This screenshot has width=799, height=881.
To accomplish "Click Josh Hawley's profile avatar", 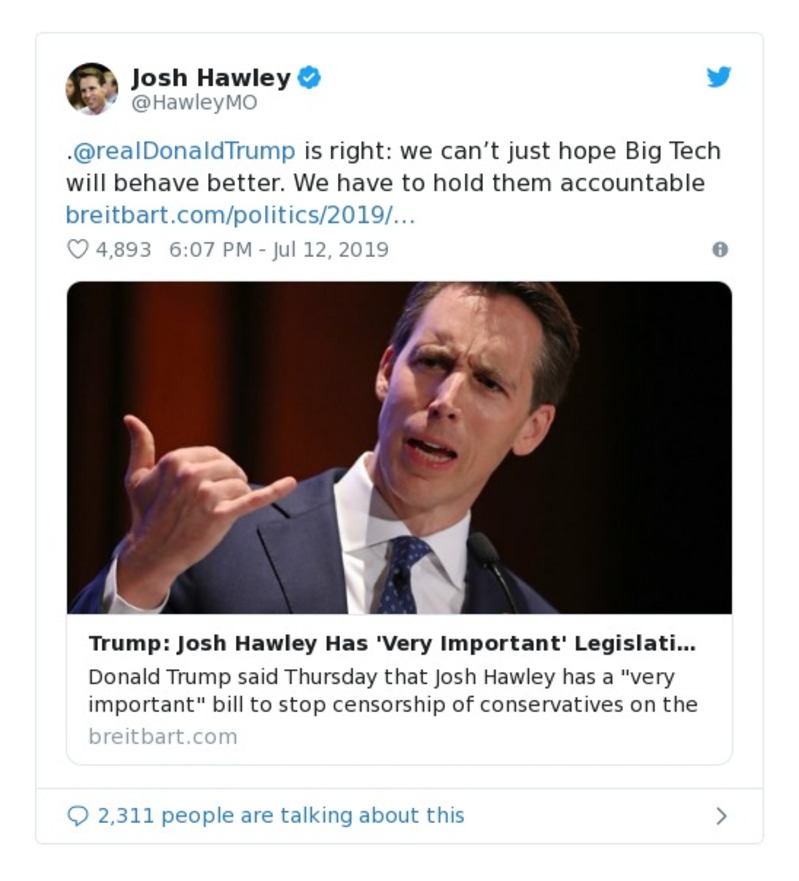I will click(92, 89).
